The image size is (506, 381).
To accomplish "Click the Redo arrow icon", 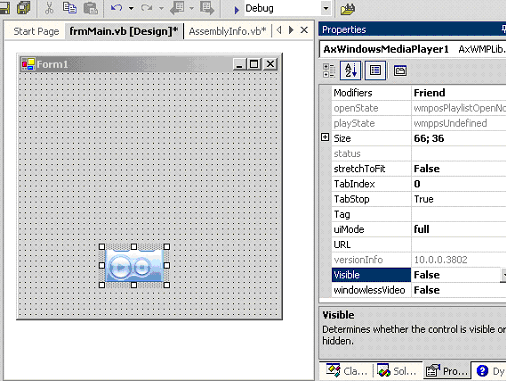I will pyautogui.click(x=146, y=8).
